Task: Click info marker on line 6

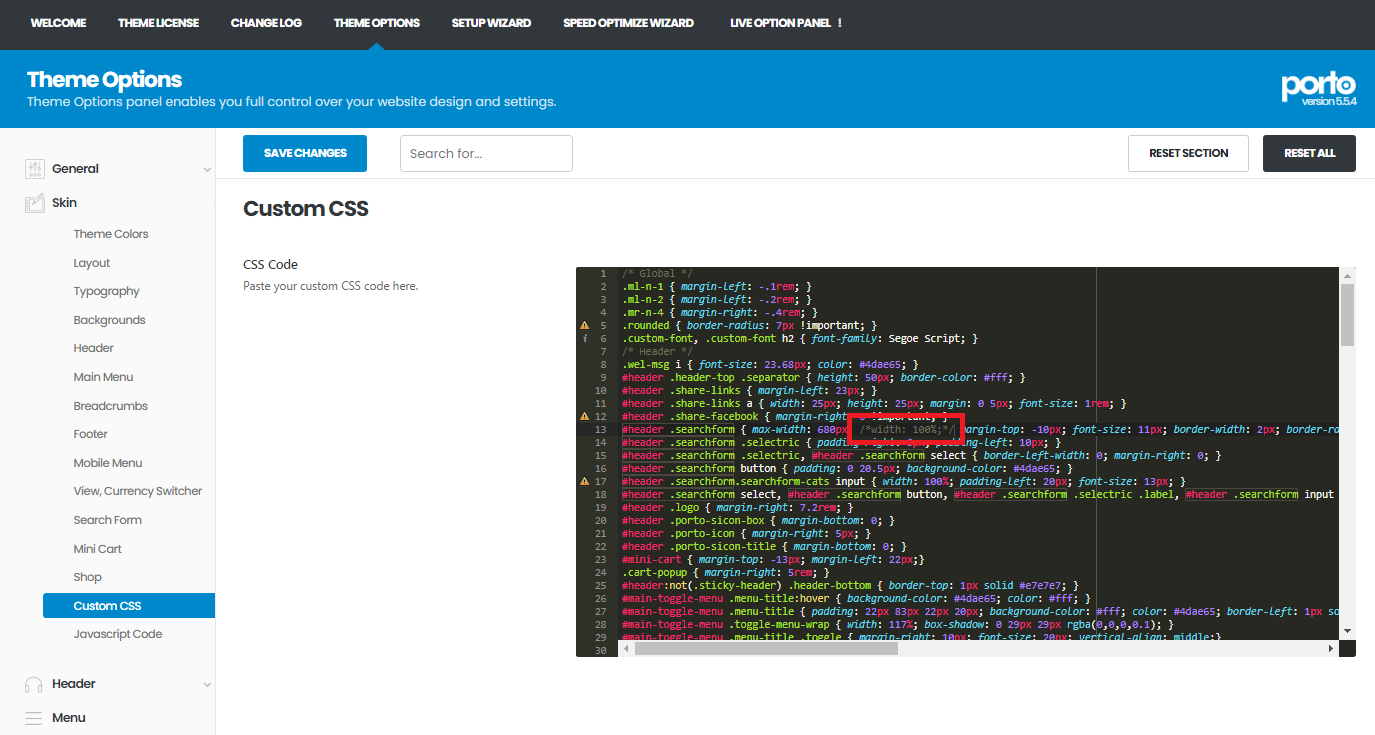Action: pyautogui.click(x=584, y=339)
